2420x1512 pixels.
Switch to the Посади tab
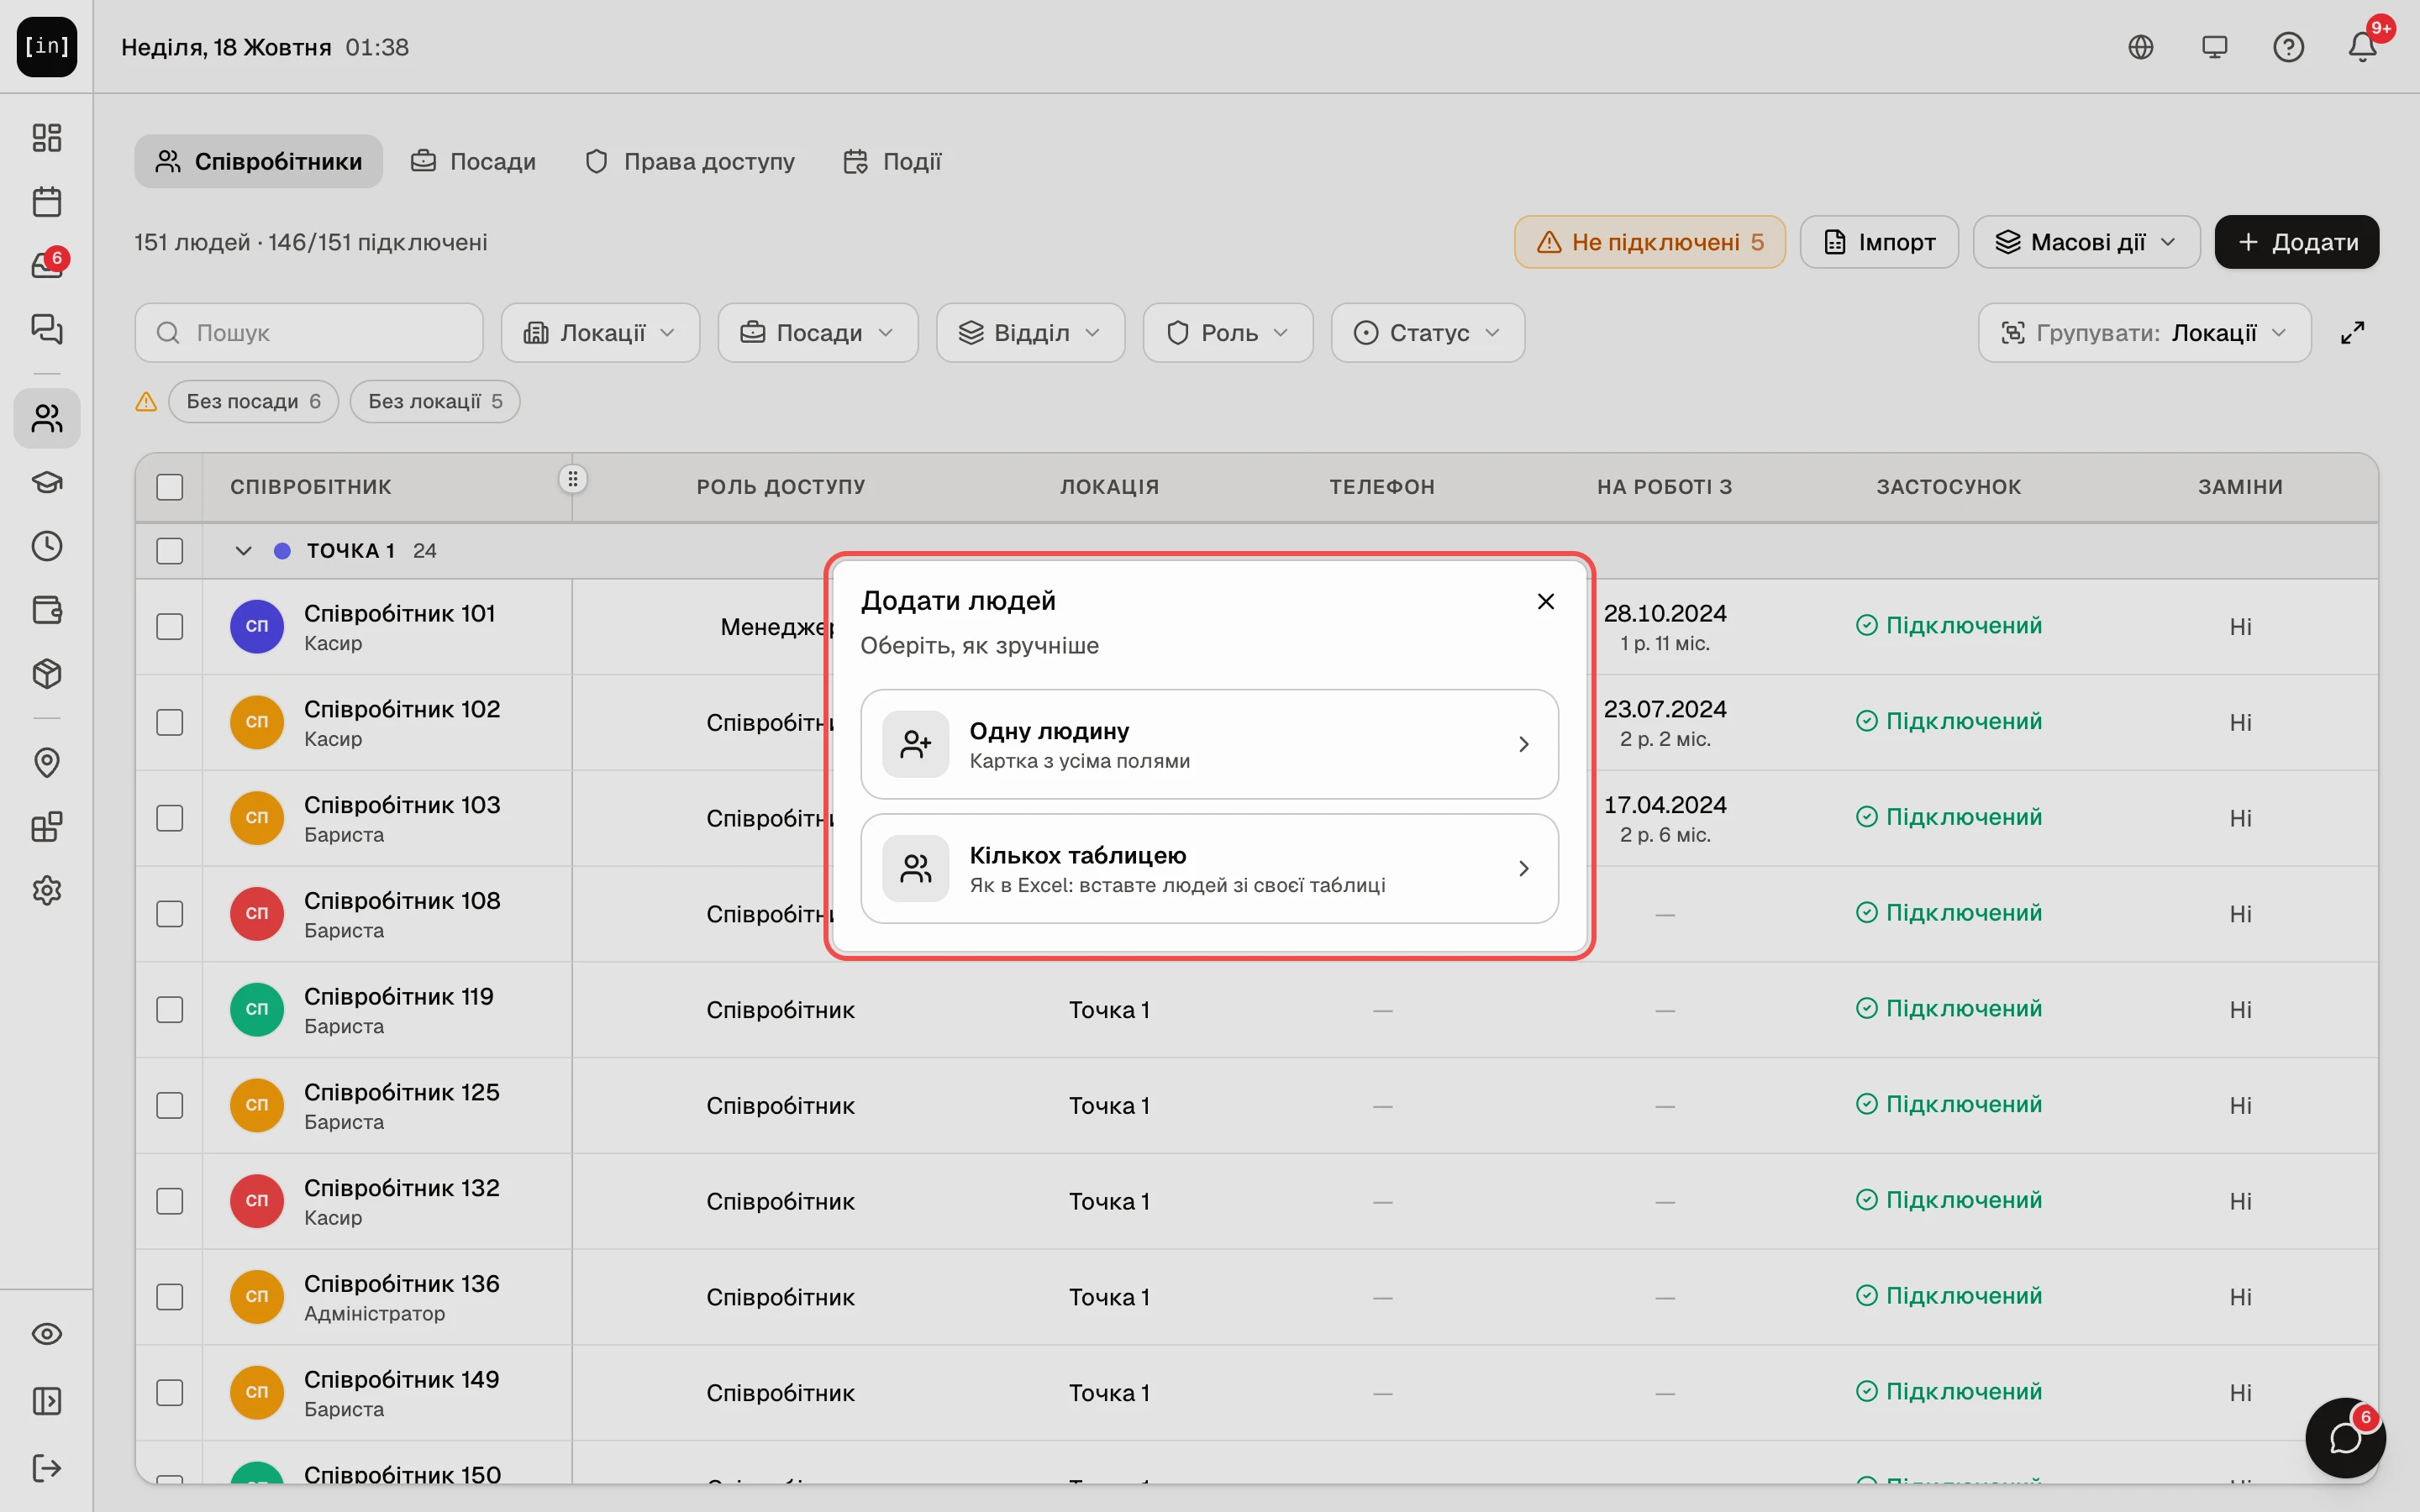pos(474,161)
